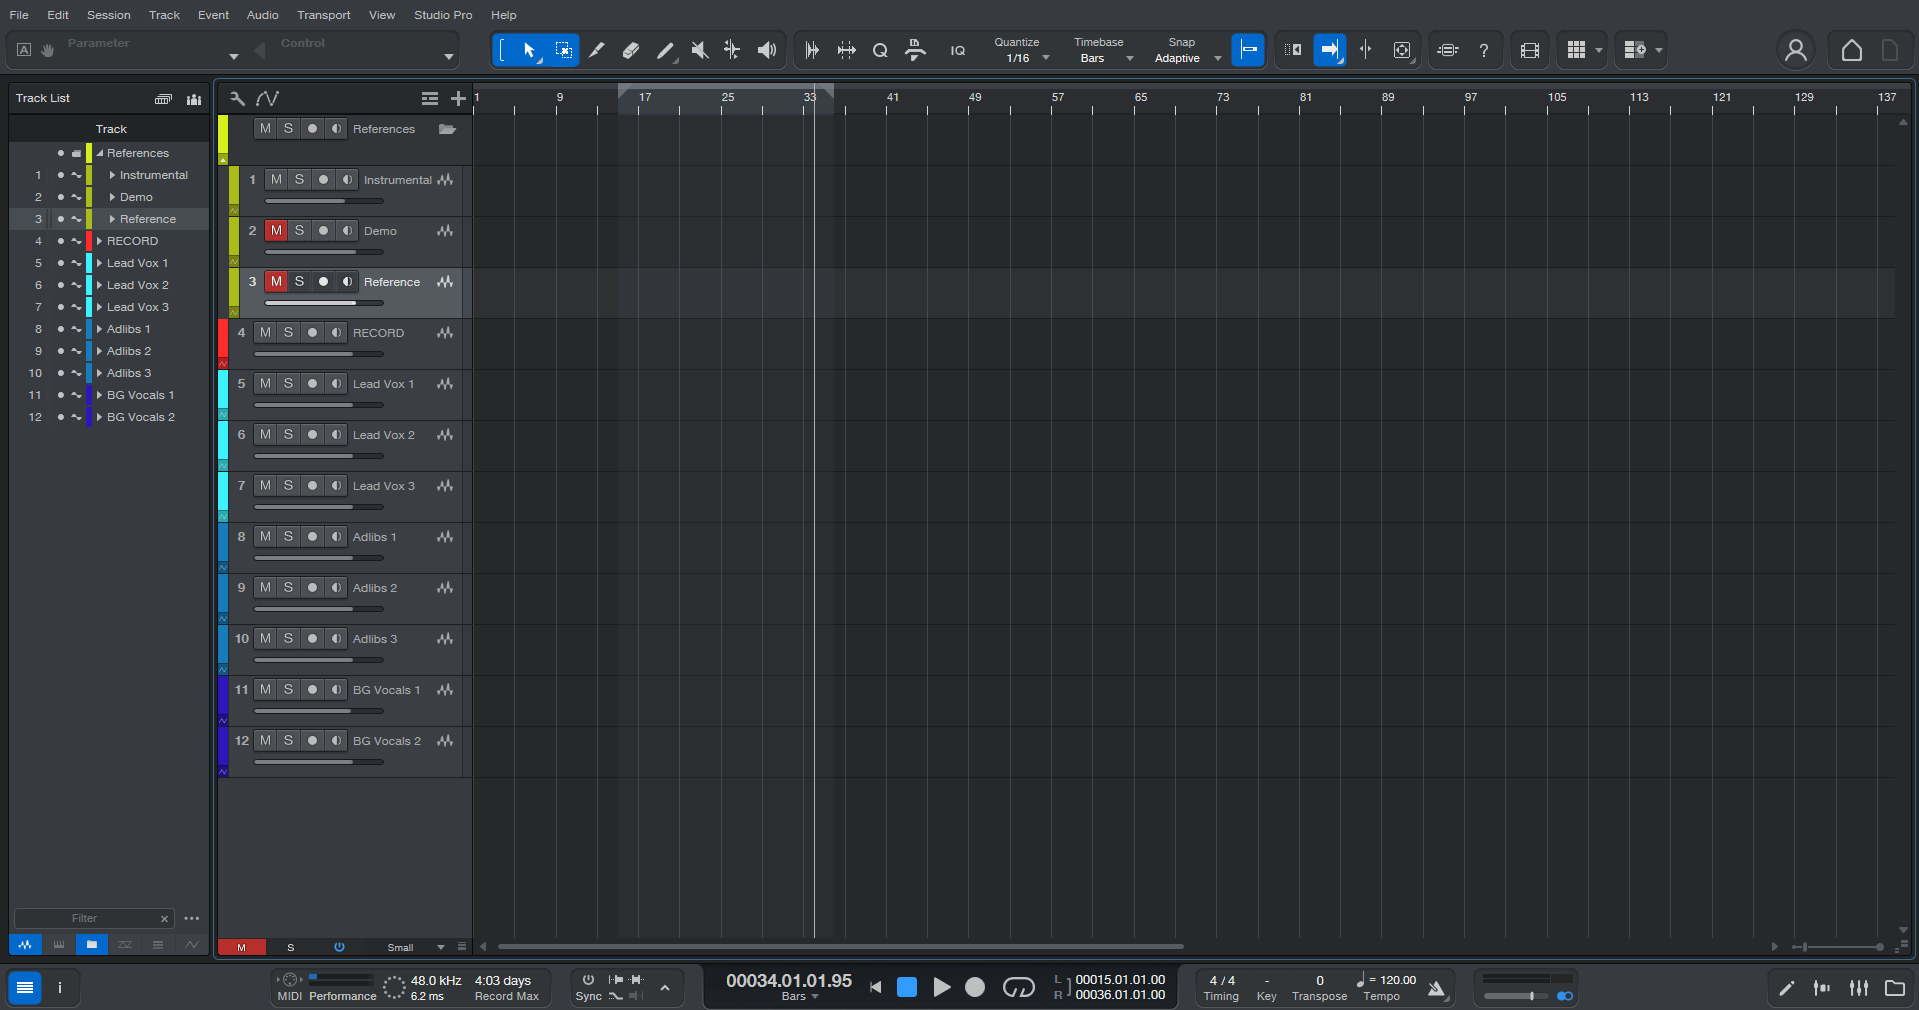Mute the RECORD track

click(265, 333)
